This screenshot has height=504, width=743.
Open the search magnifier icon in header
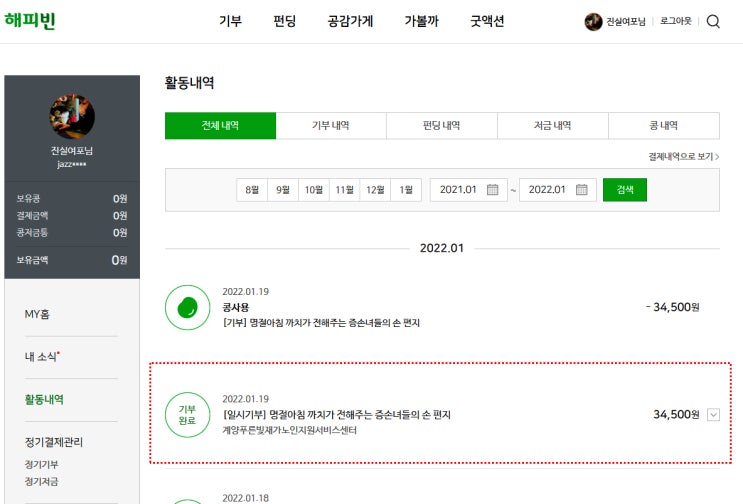click(x=713, y=21)
